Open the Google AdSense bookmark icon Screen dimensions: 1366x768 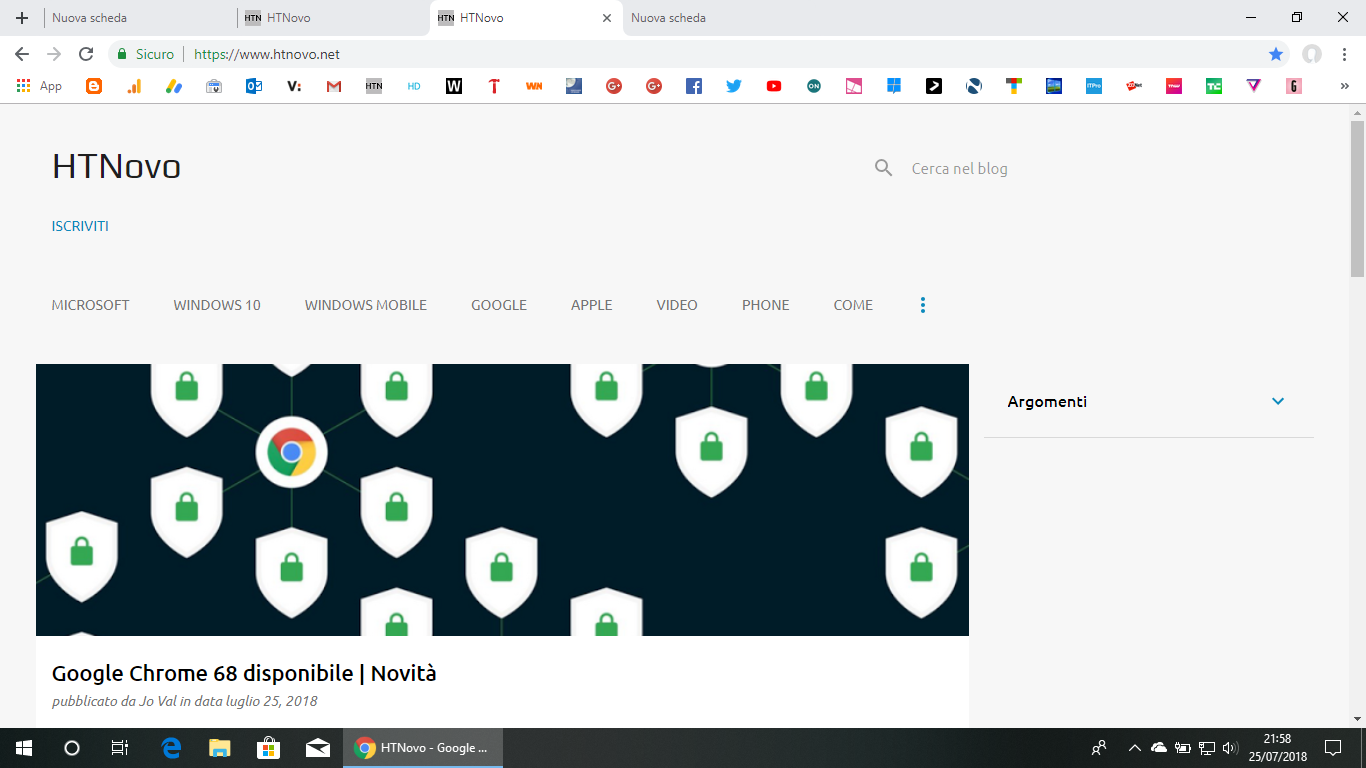[x=174, y=86]
